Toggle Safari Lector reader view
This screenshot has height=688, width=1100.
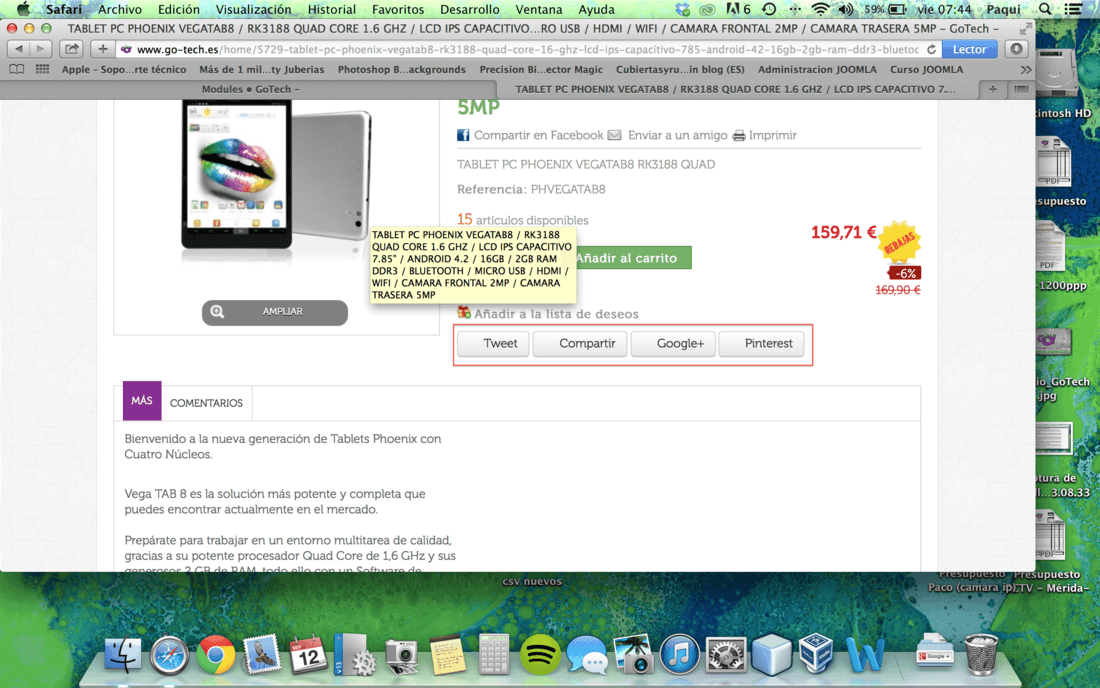969,49
